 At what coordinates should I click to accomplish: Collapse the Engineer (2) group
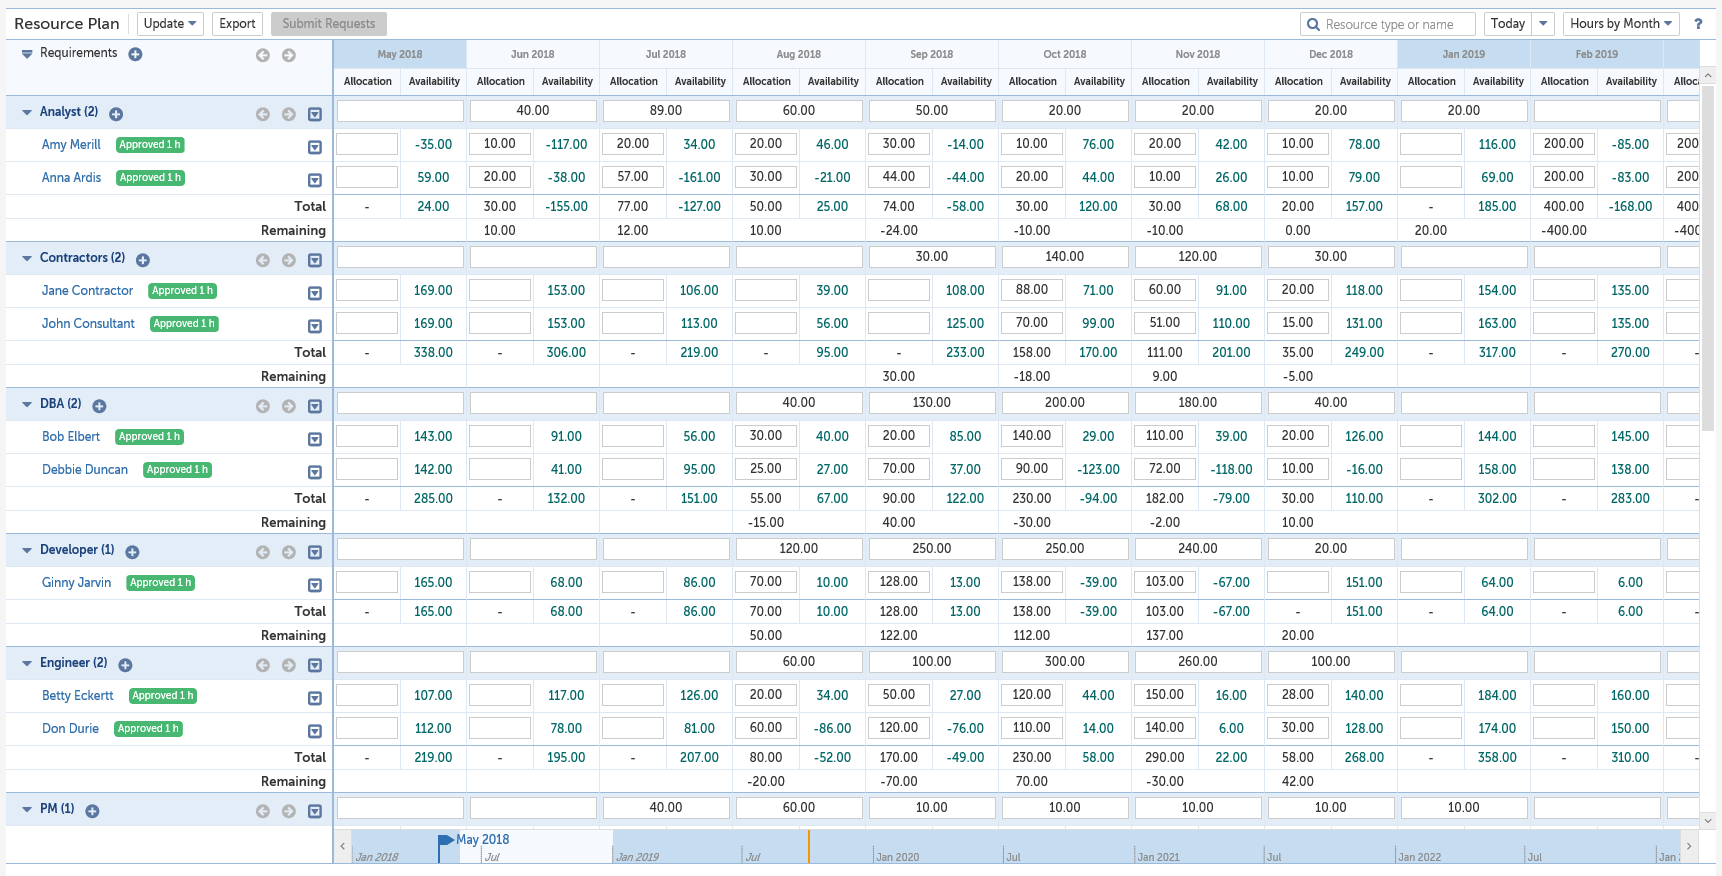point(27,663)
